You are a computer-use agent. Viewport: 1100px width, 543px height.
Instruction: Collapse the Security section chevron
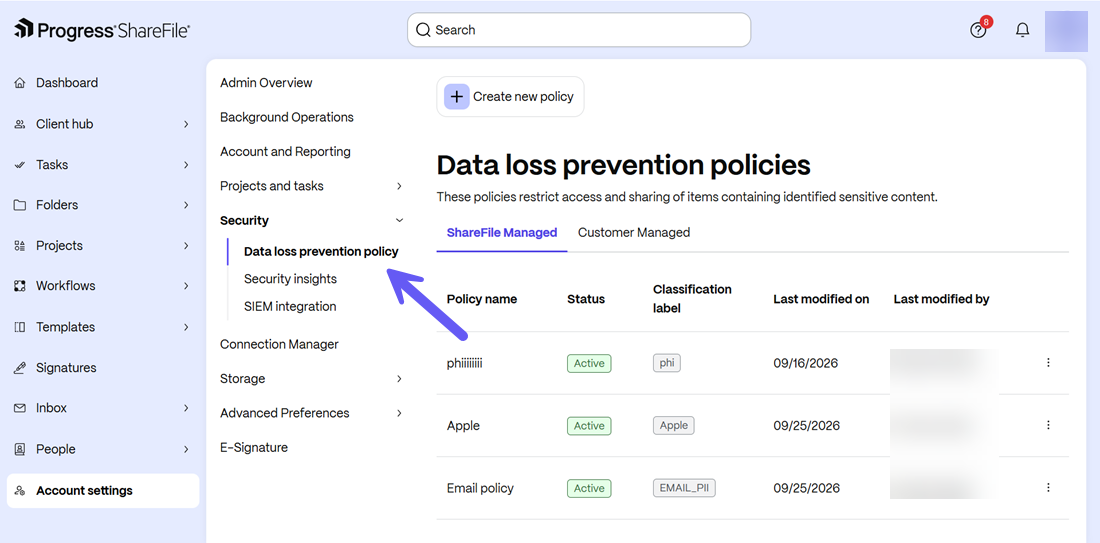click(x=399, y=220)
